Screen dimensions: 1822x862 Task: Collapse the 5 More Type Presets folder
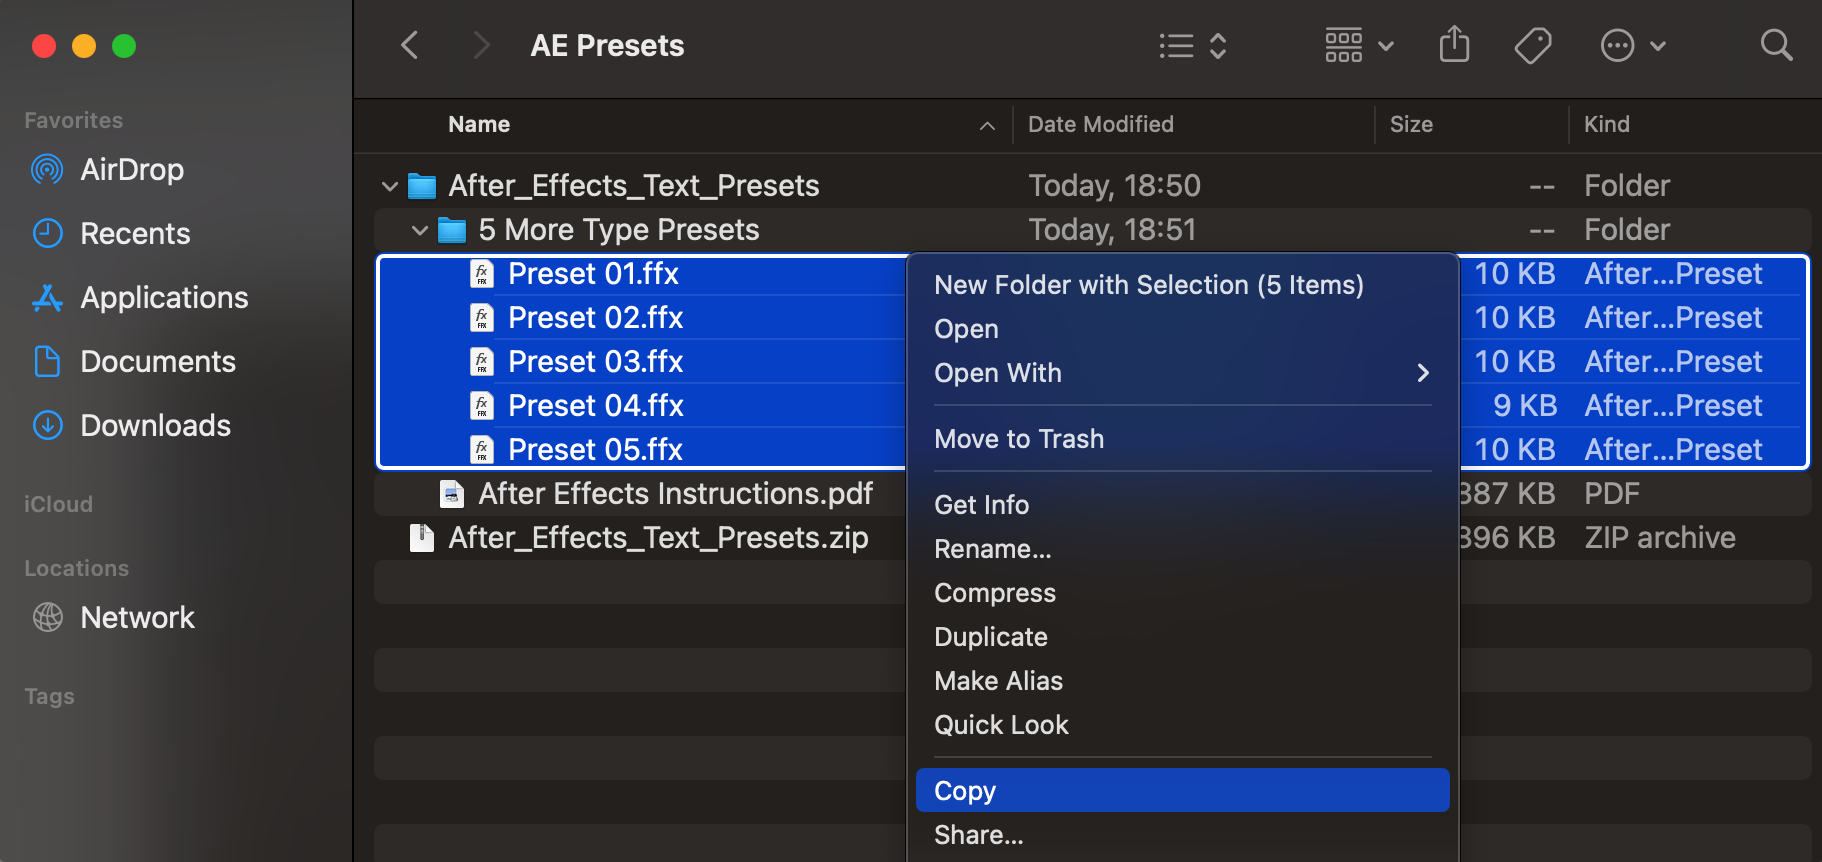420,230
